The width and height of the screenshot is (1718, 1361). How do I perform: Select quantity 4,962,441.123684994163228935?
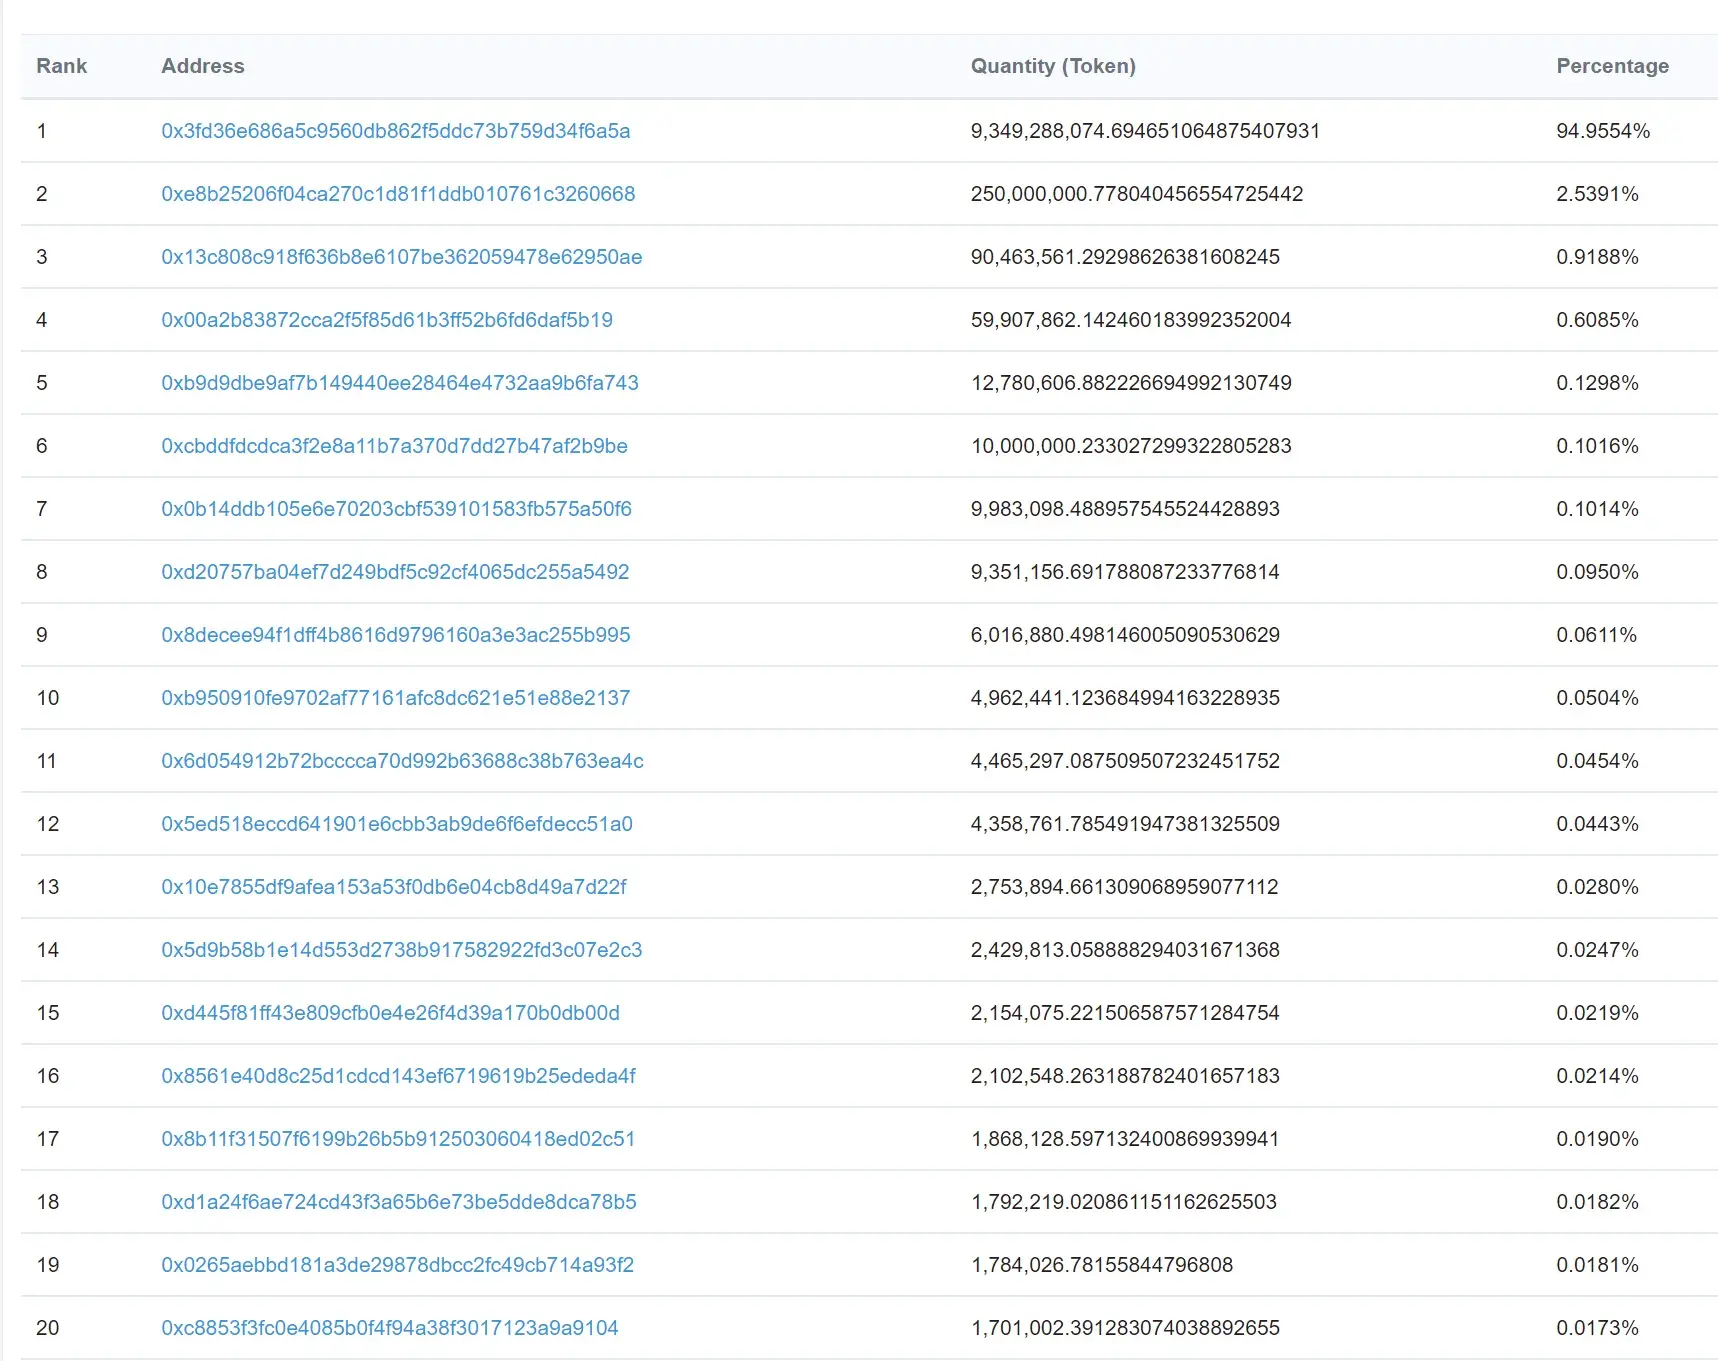(x=1125, y=698)
